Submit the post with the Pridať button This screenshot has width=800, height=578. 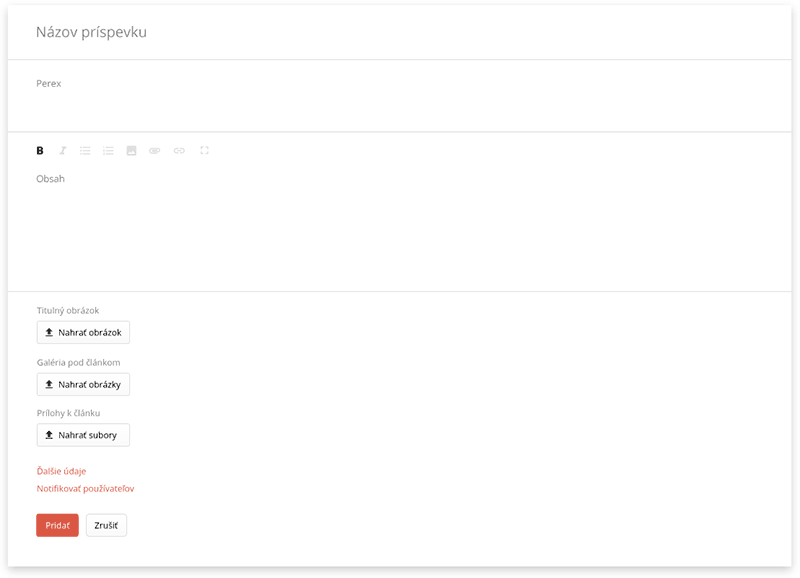[x=57, y=525]
